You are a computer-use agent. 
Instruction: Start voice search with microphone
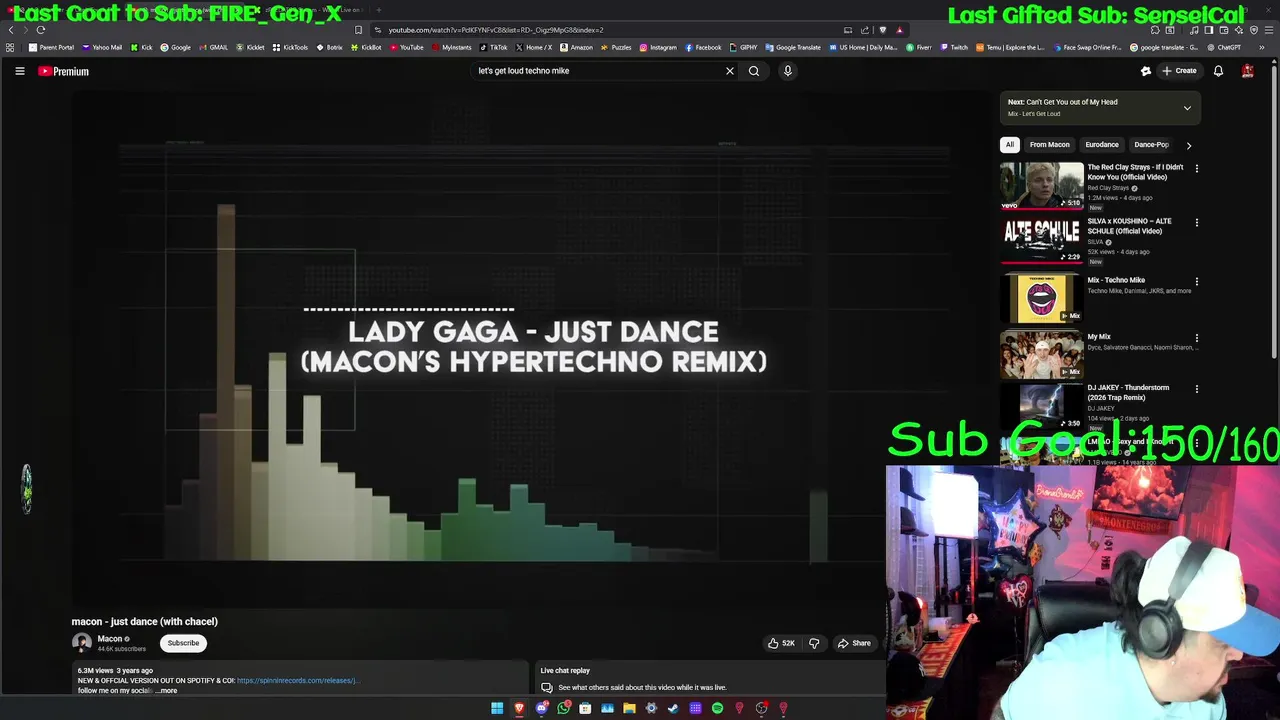coord(788,71)
